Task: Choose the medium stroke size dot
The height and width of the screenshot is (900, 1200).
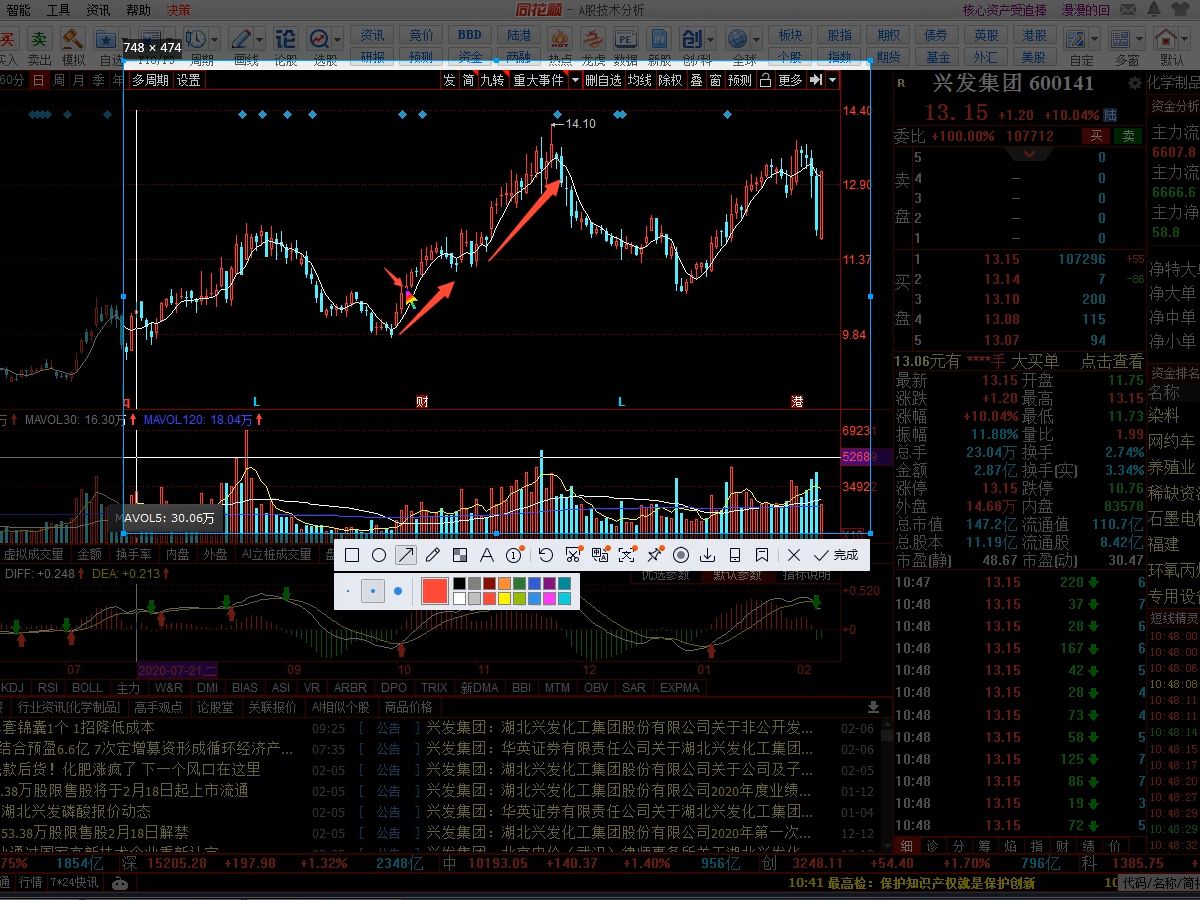Action: [x=373, y=591]
